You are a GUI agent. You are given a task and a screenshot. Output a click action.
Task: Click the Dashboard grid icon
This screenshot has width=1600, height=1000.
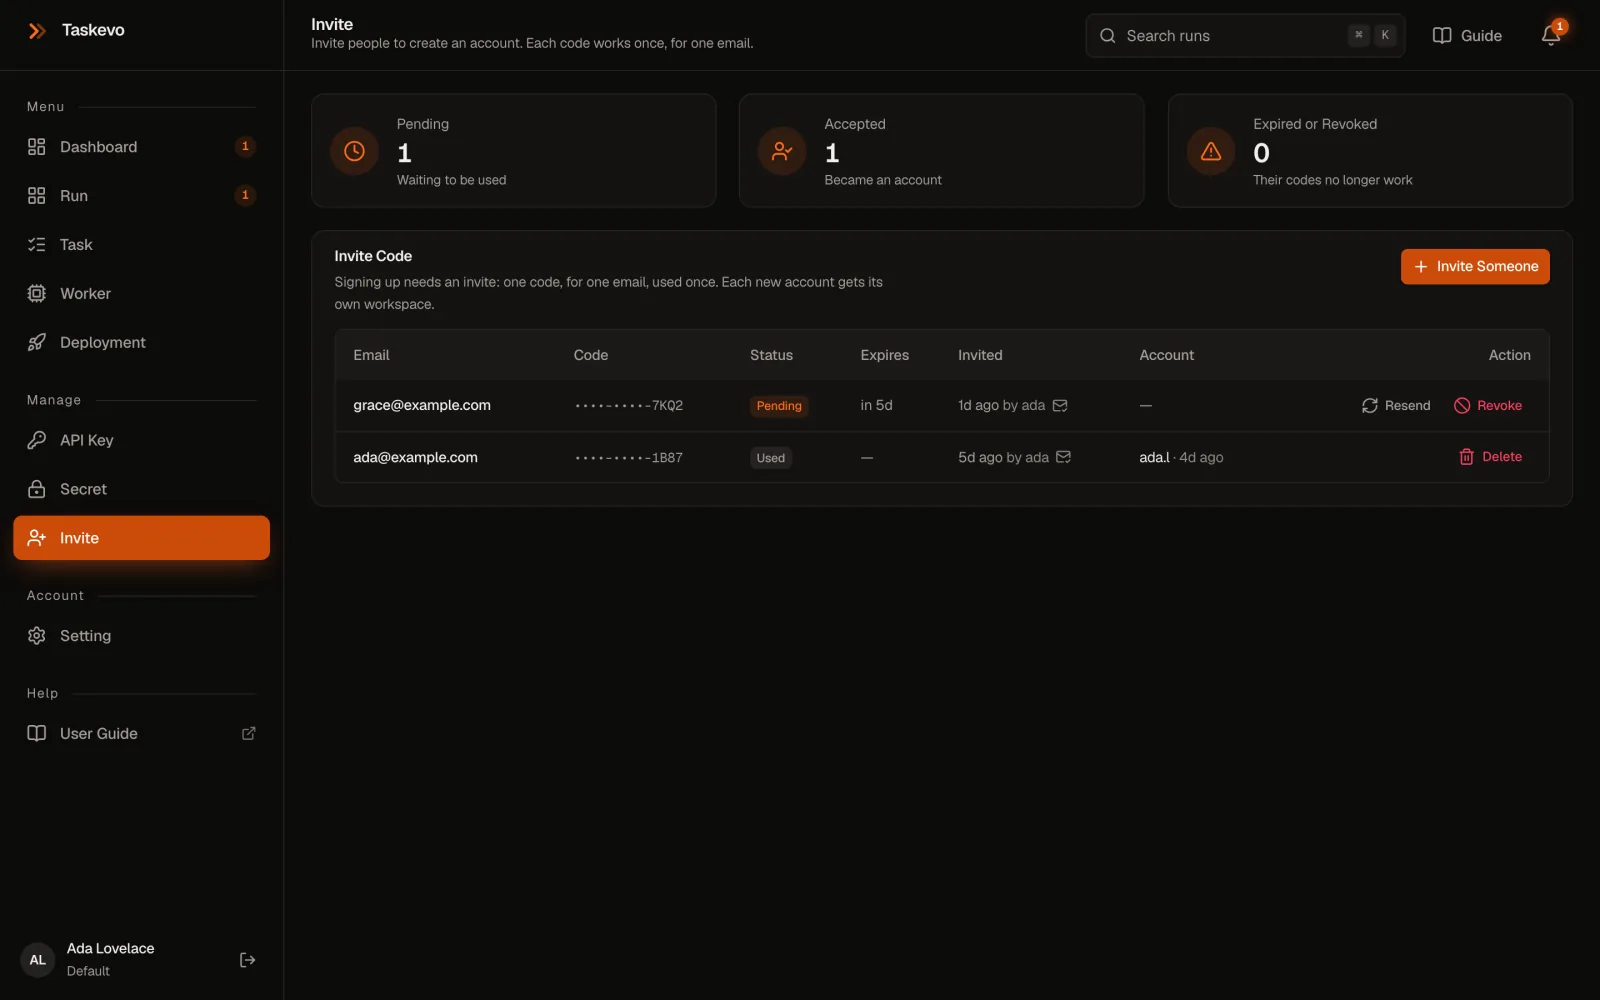point(37,147)
